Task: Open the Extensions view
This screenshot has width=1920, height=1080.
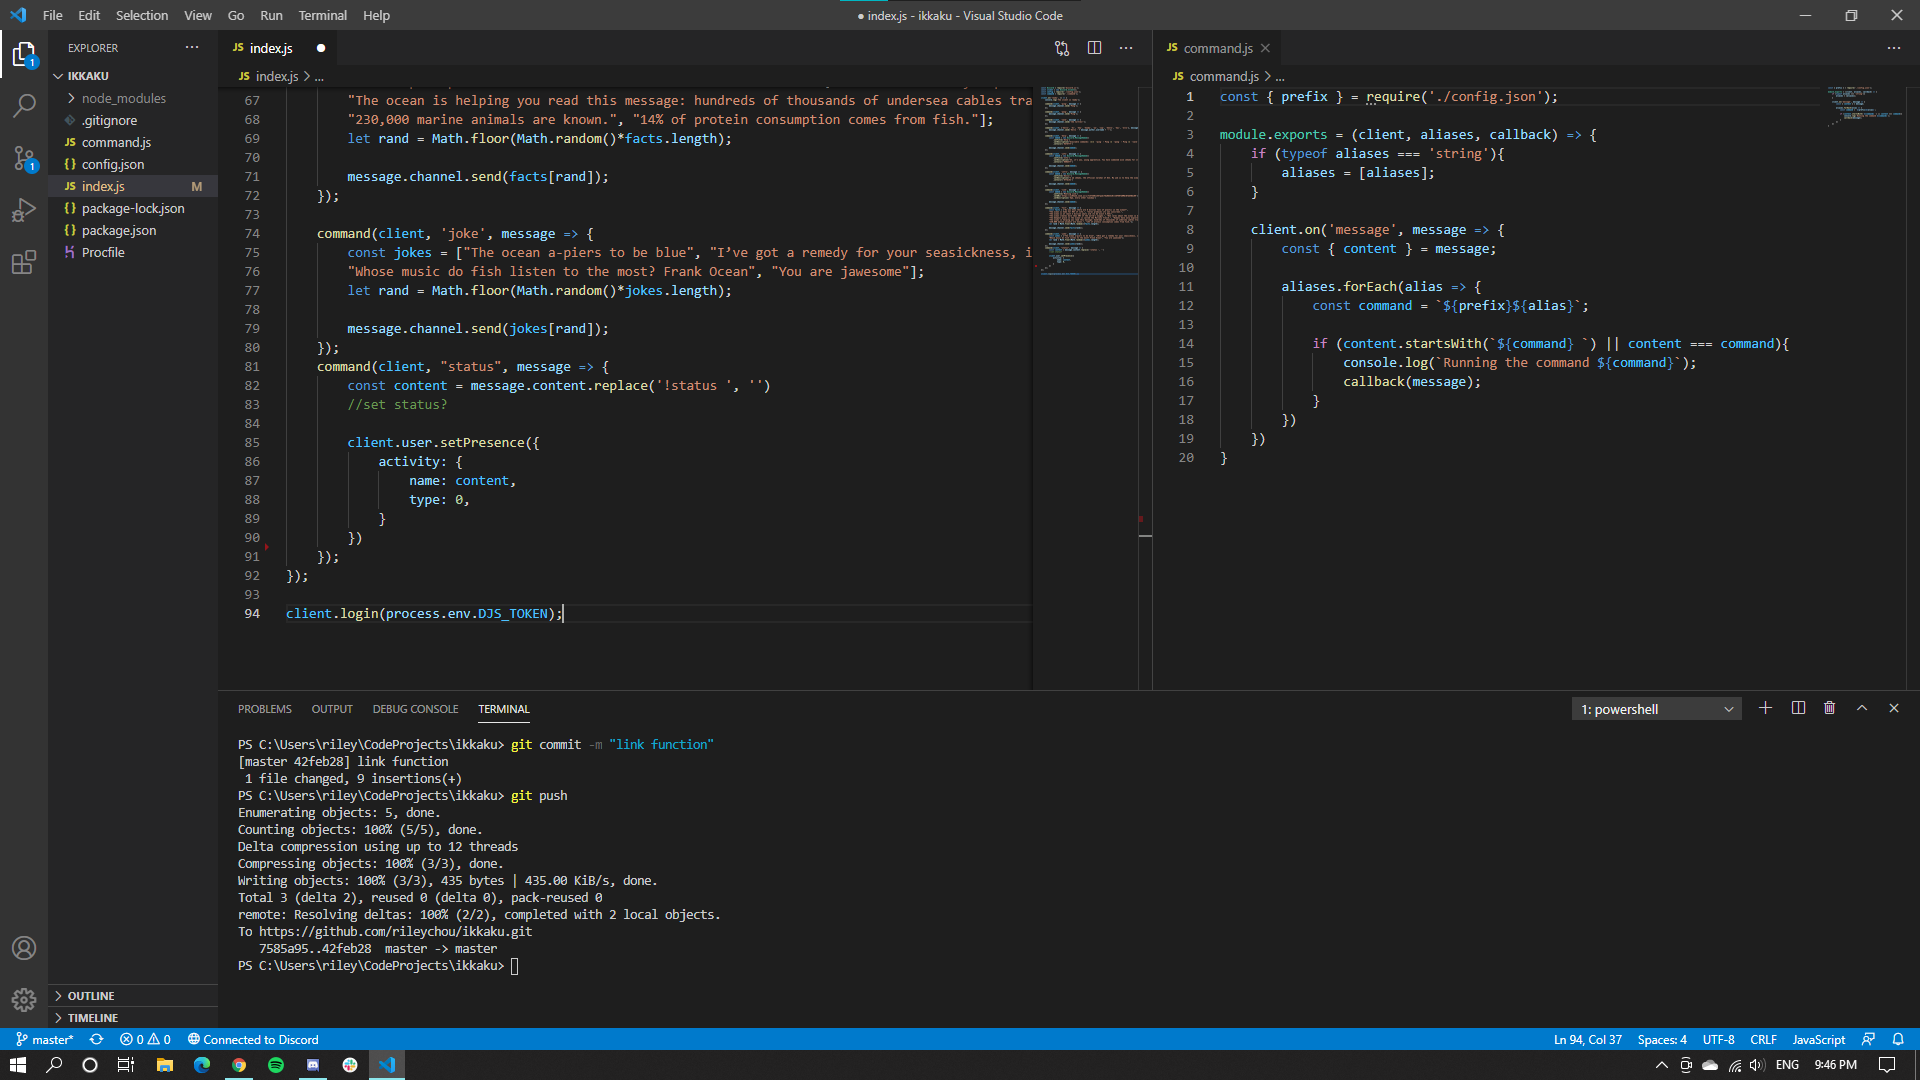Action: click(x=24, y=263)
